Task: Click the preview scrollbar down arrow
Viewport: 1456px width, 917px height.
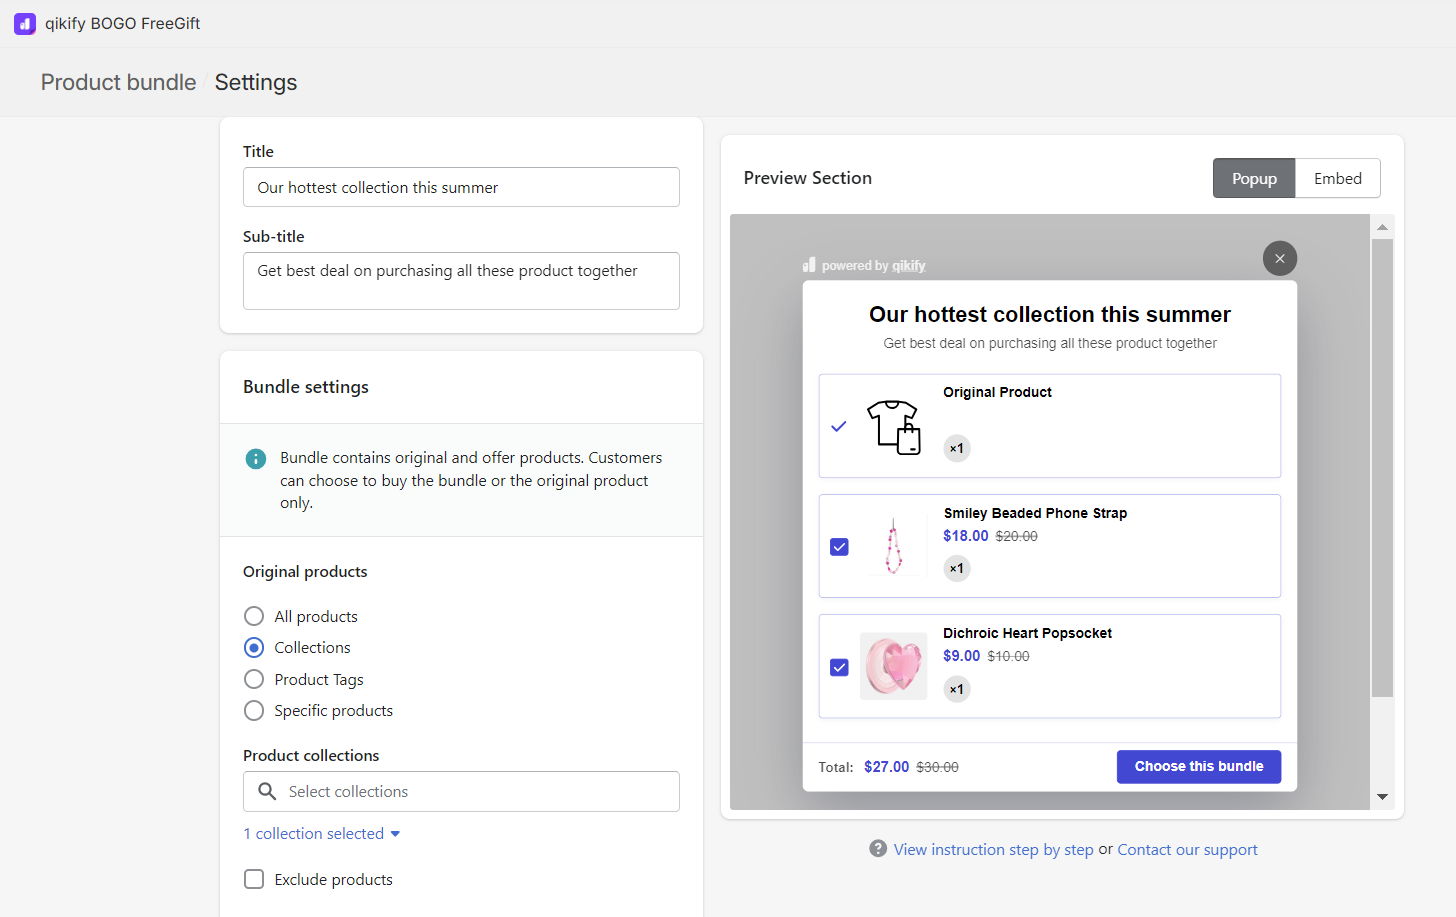Action: 1382,797
